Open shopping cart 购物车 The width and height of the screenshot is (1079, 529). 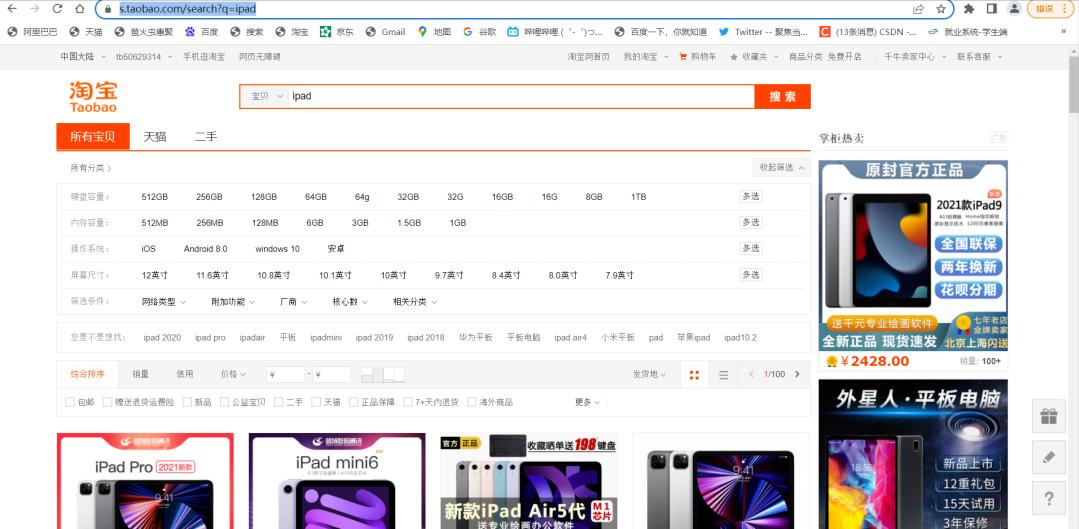[x=697, y=57]
